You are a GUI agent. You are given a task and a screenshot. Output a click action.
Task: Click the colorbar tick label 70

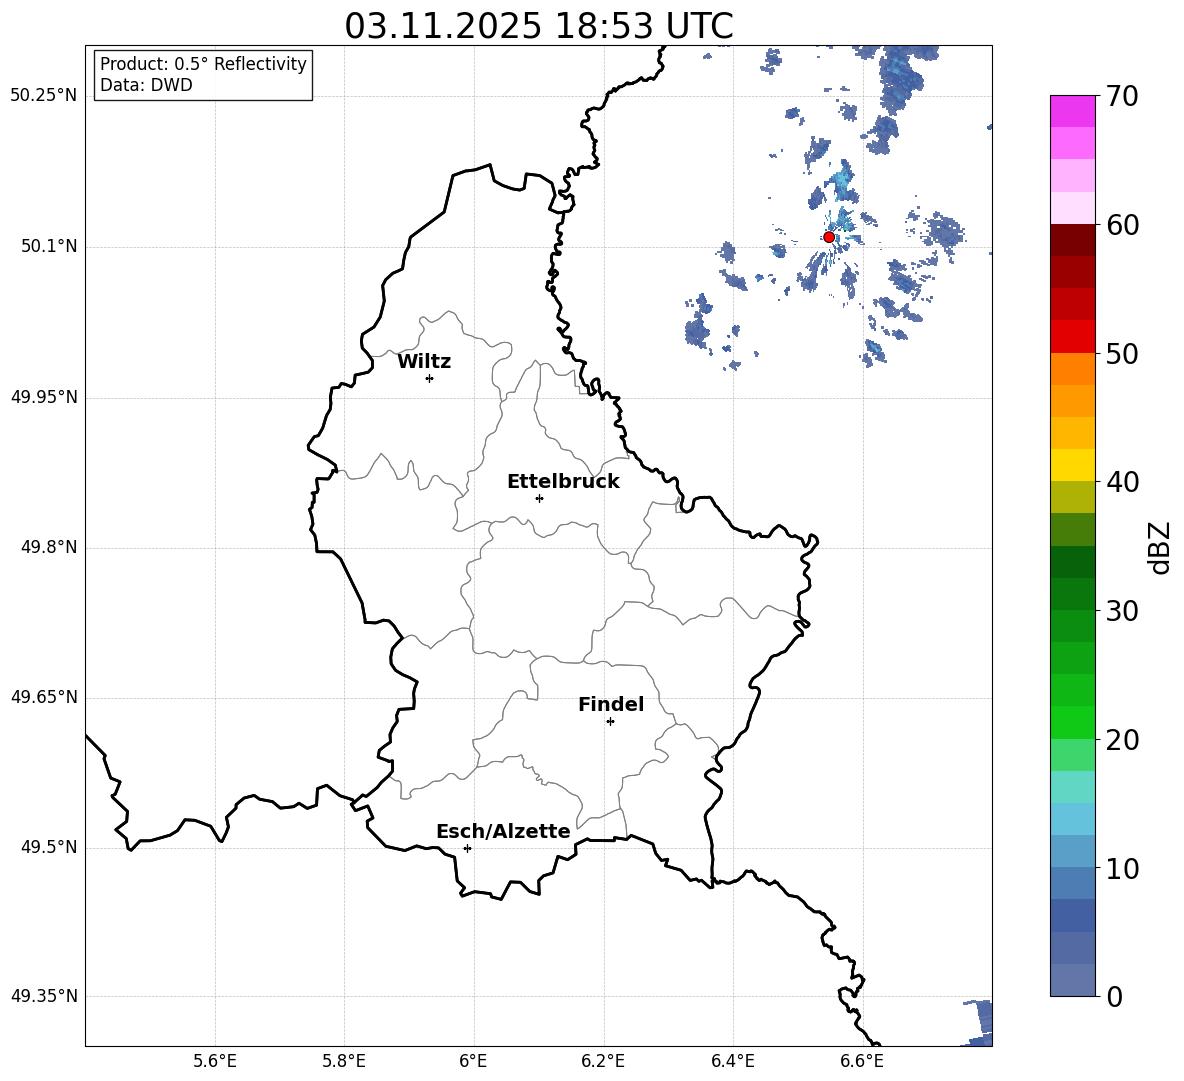[1122, 96]
